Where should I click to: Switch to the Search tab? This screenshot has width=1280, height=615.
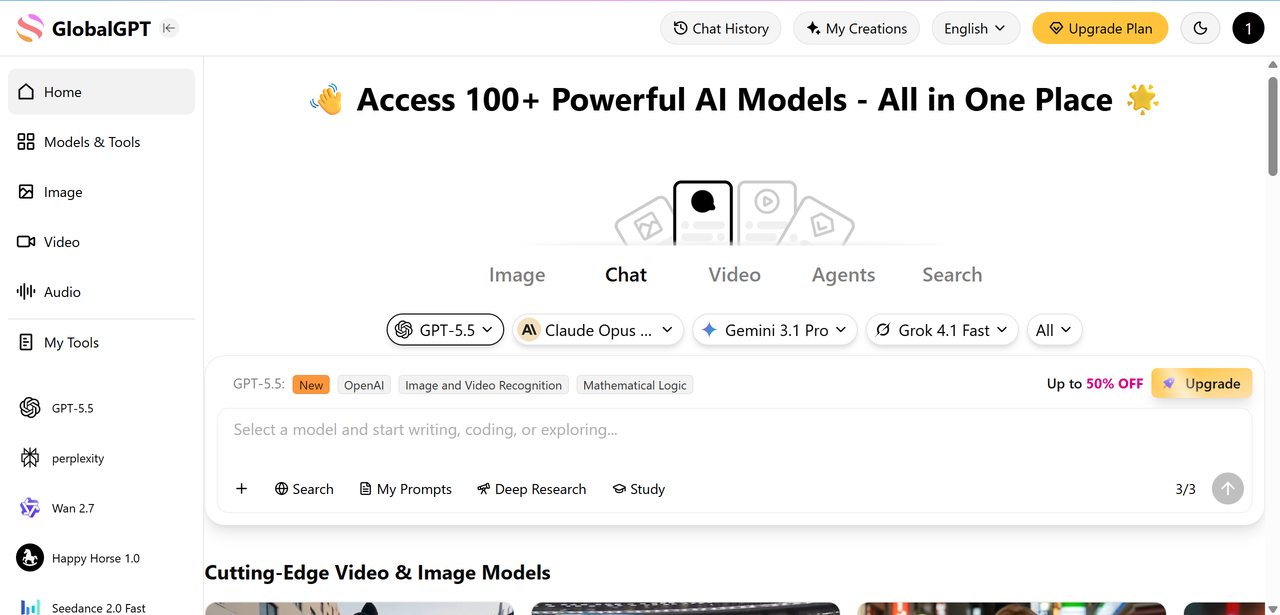tap(952, 275)
